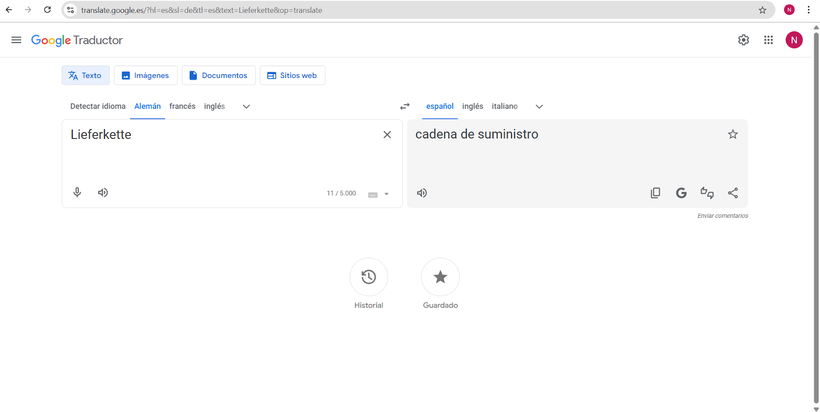The height and width of the screenshot is (412, 820).
Task: Go forward in browser
Action: point(28,10)
